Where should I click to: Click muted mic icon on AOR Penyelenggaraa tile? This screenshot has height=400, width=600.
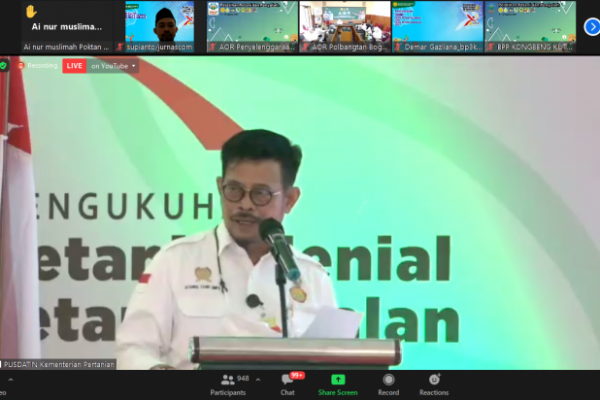tap(213, 47)
